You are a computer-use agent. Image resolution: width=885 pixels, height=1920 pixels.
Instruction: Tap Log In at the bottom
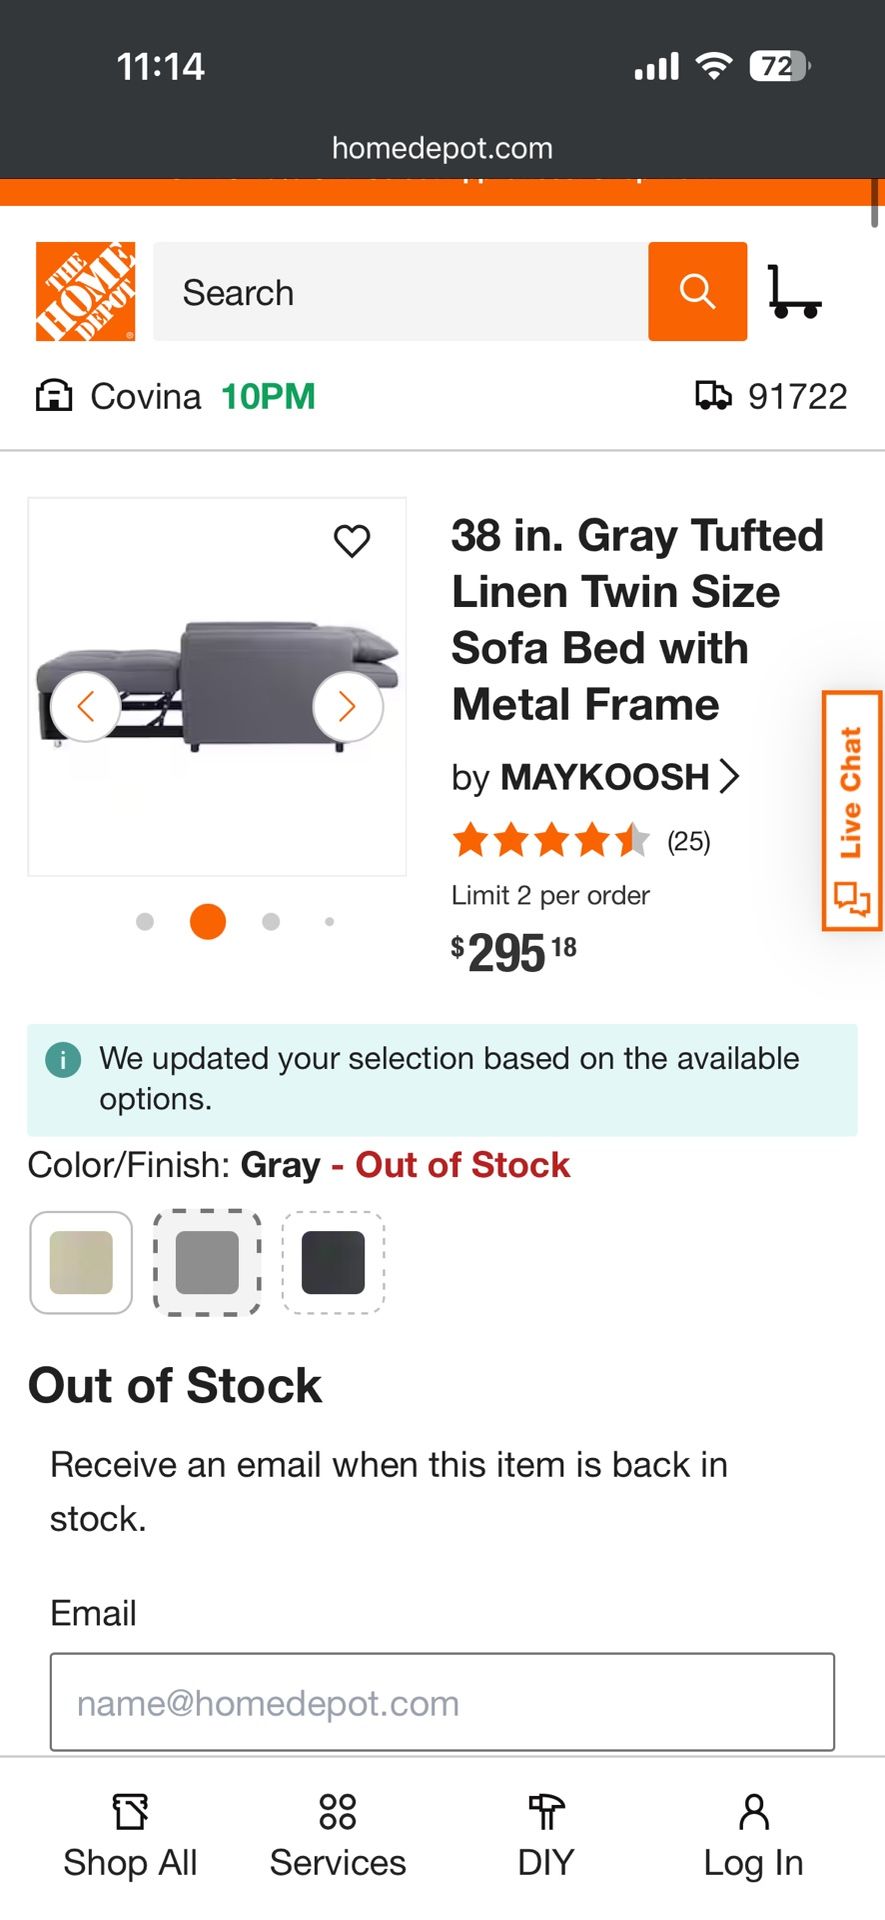(753, 1837)
